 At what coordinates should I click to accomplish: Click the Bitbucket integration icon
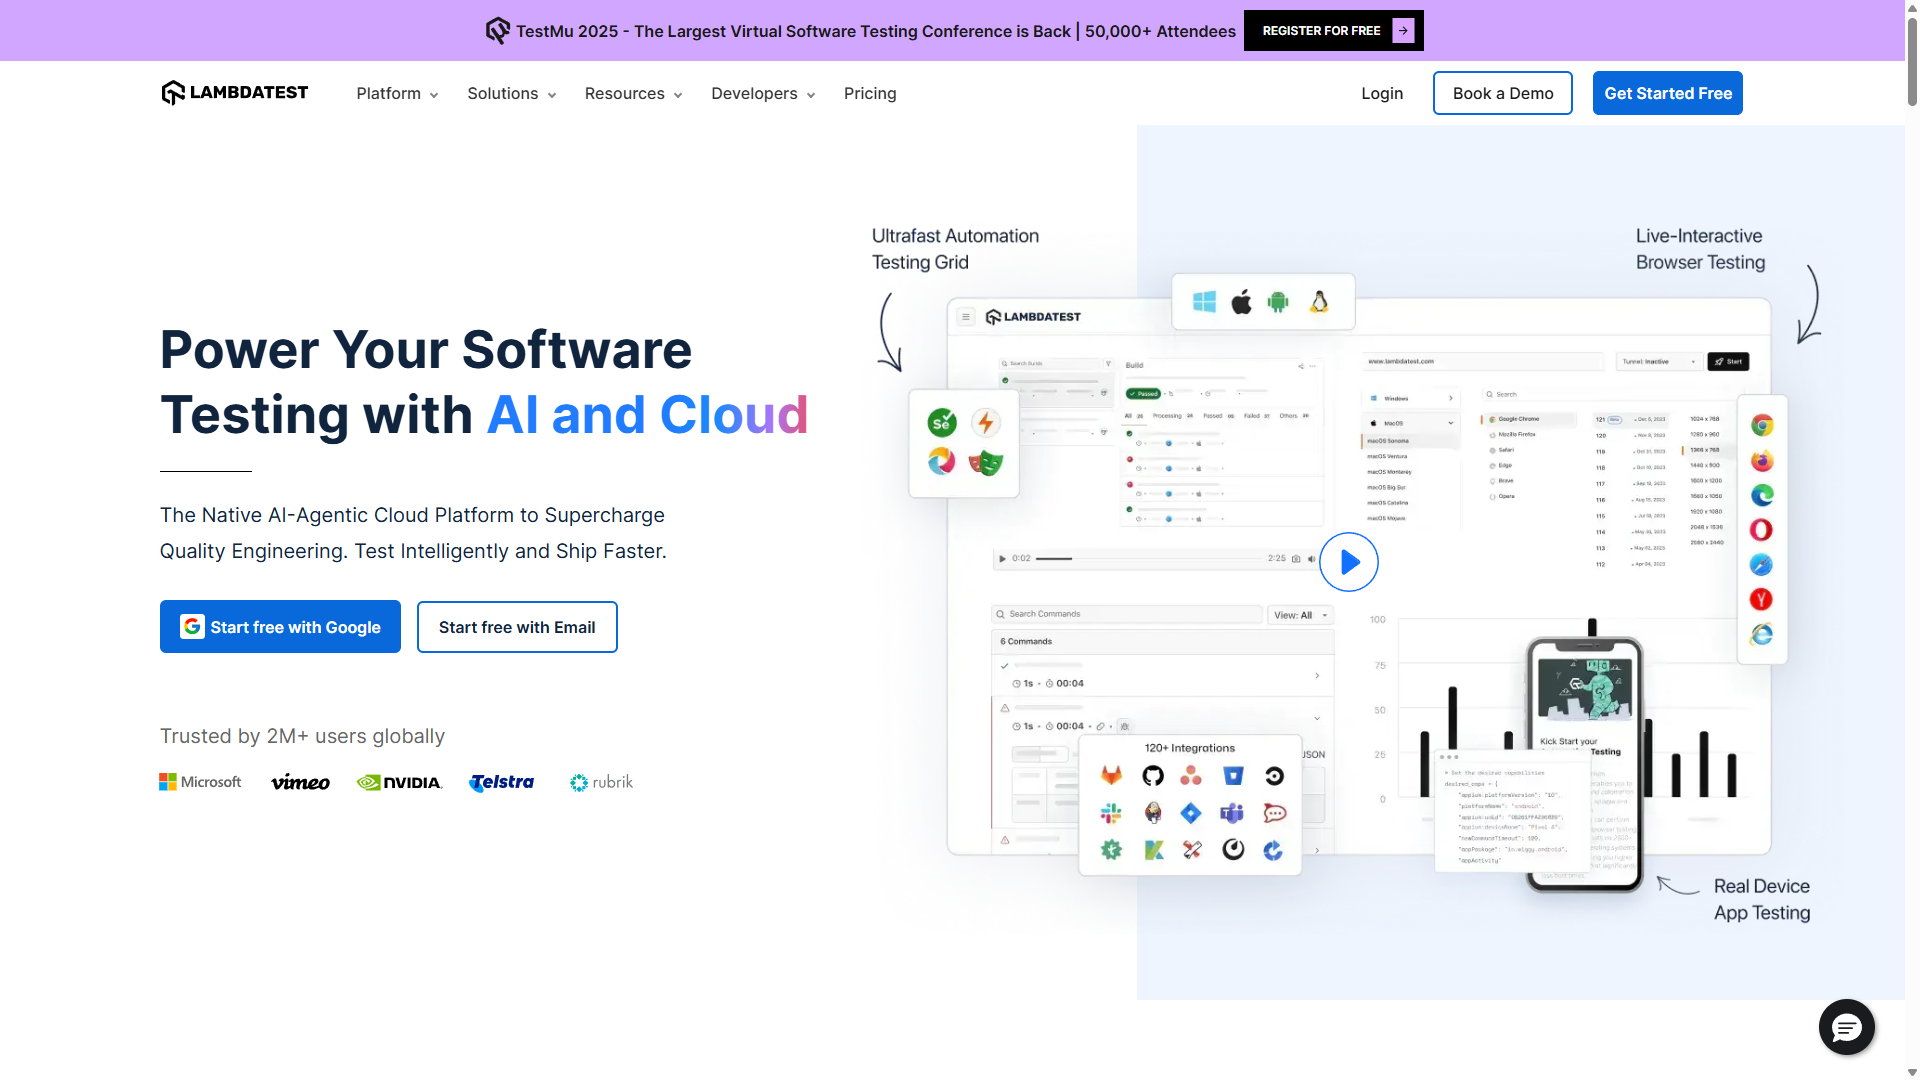click(1233, 775)
